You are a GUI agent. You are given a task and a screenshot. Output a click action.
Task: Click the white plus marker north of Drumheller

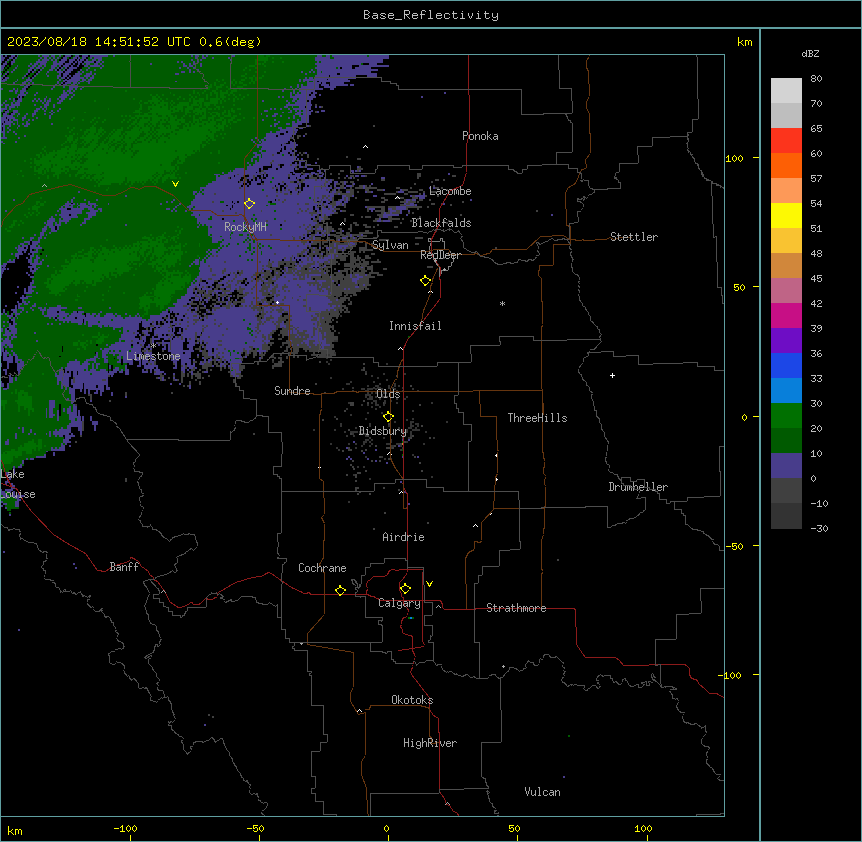click(x=612, y=375)
